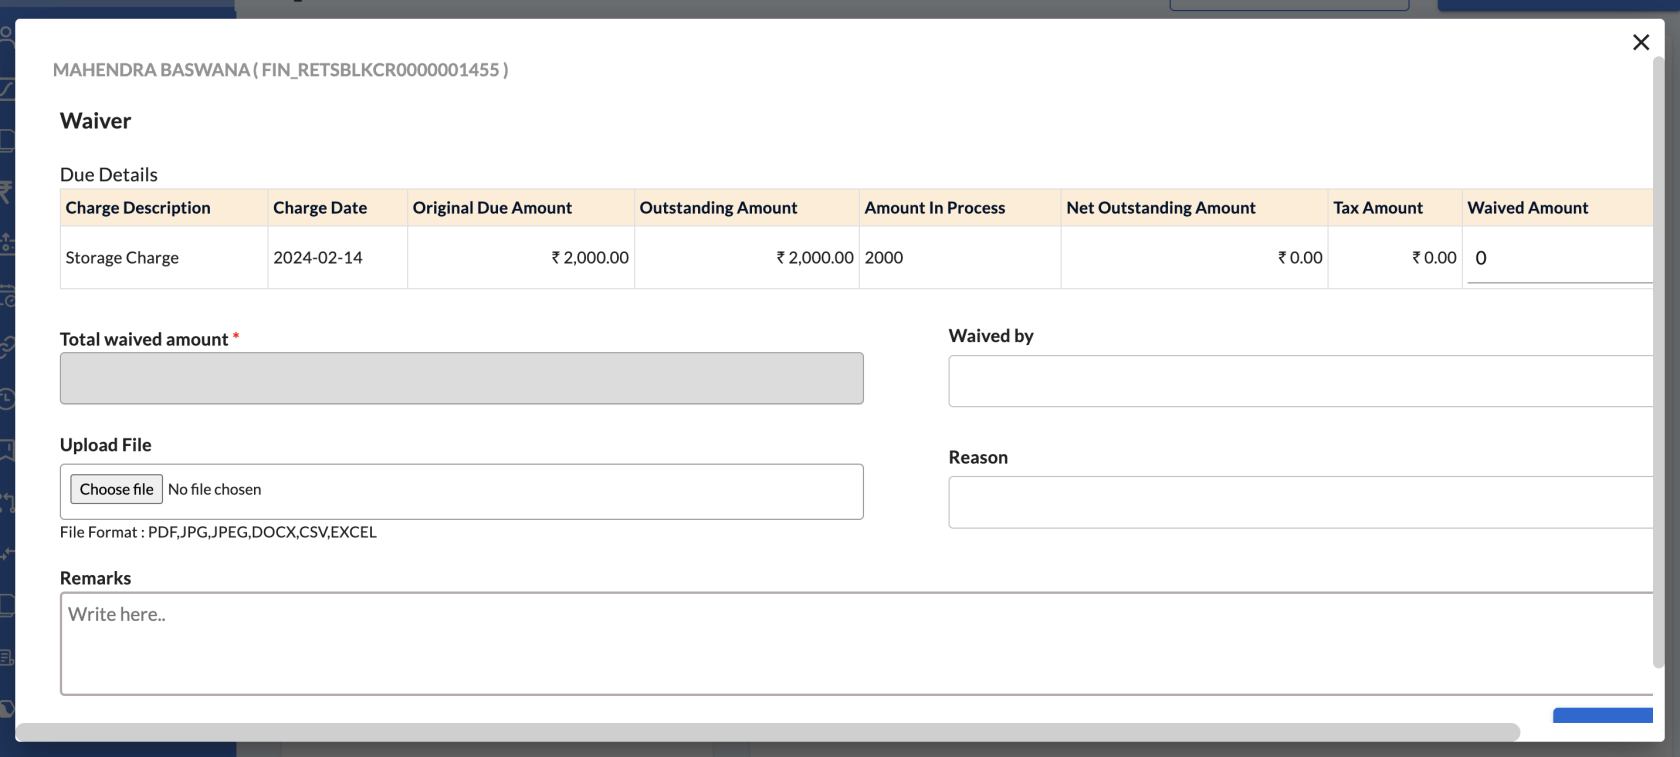Click the Waived Amount input for Storage Charge
The height and width of the screenshot is (757, 1680).
1559,258
